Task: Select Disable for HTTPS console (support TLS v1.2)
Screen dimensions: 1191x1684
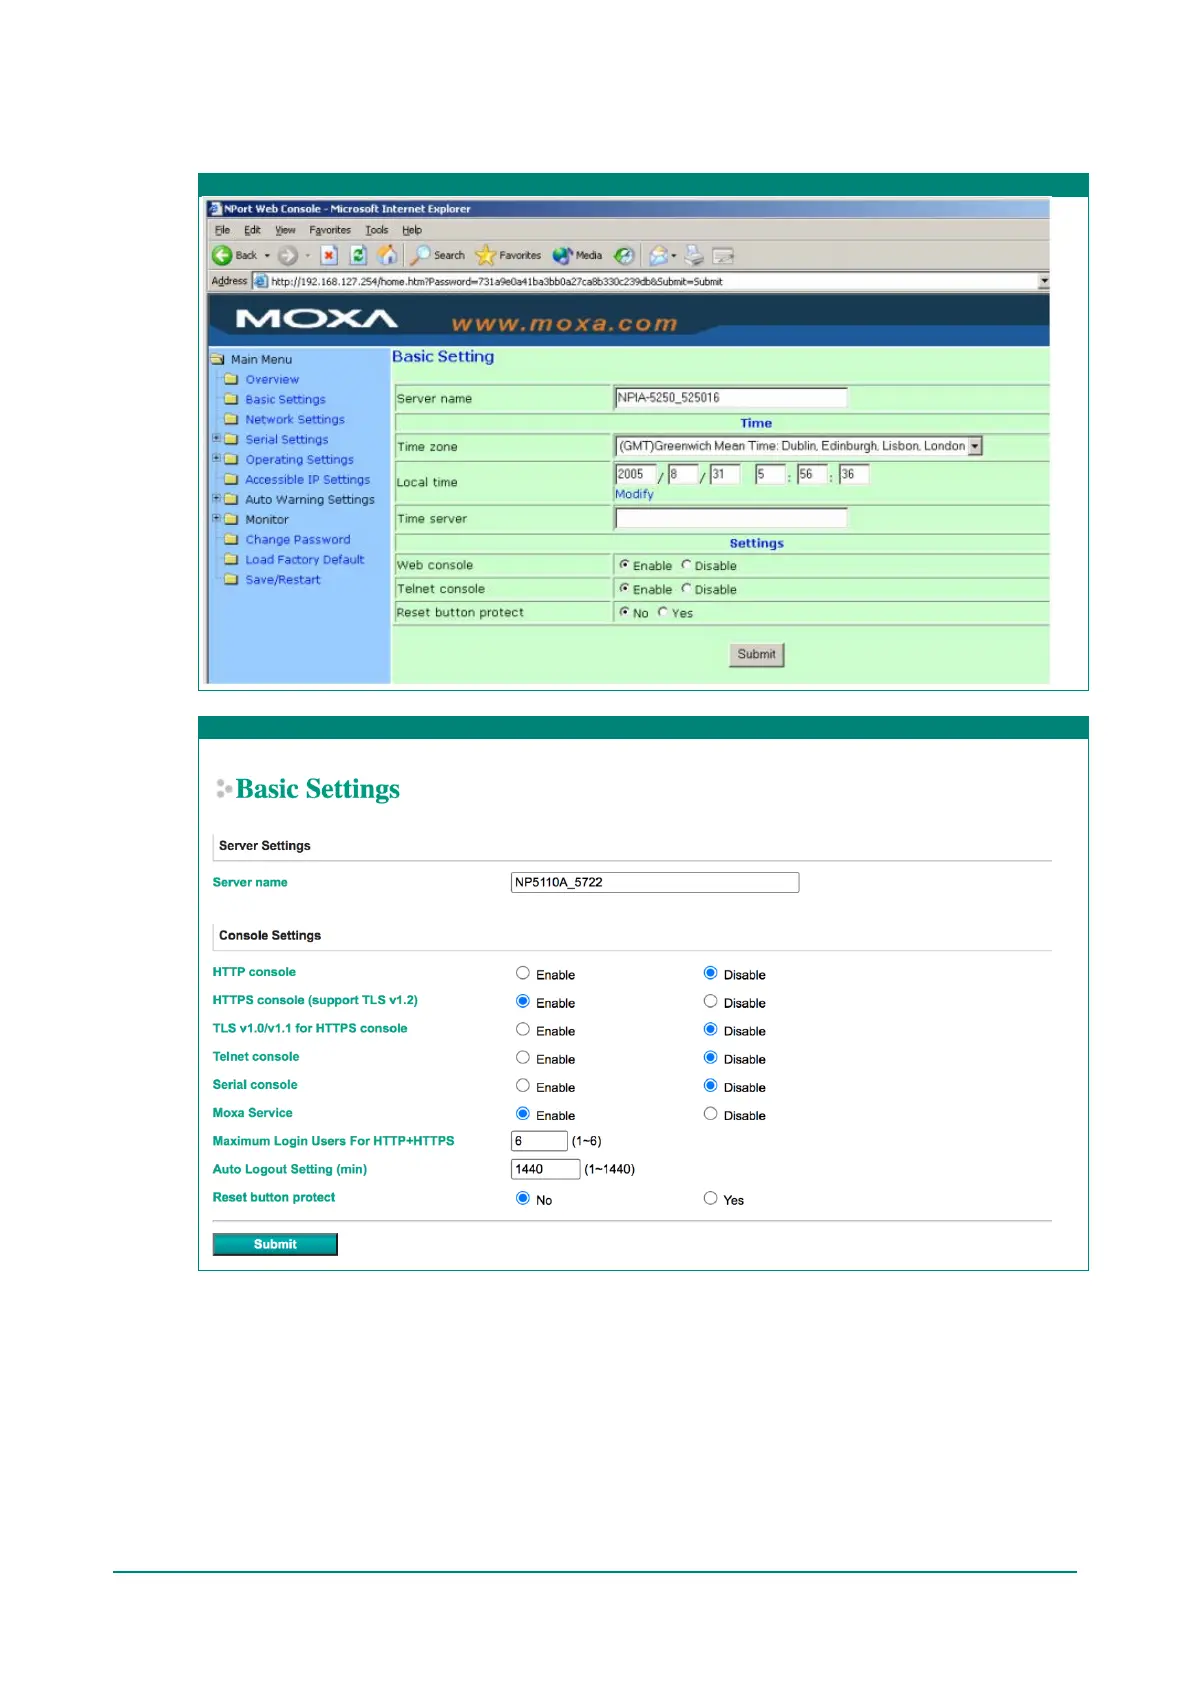Action: [x=711, y=1001]
